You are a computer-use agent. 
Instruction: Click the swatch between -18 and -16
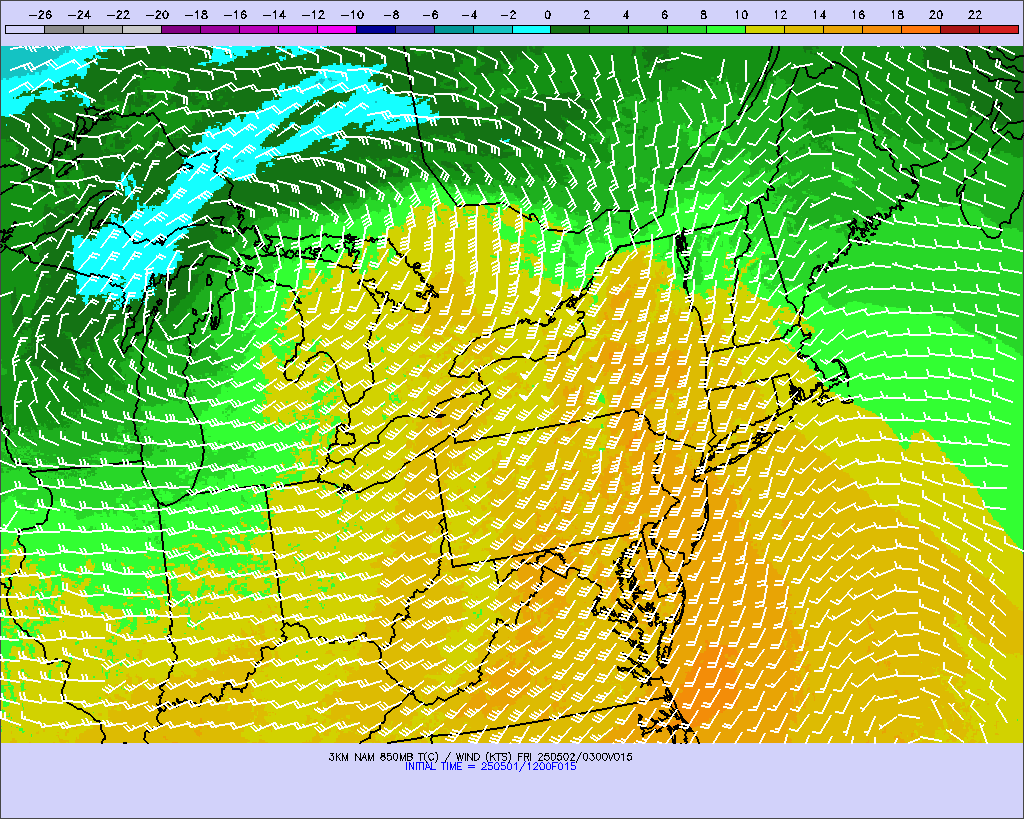[x=220, y=29]
